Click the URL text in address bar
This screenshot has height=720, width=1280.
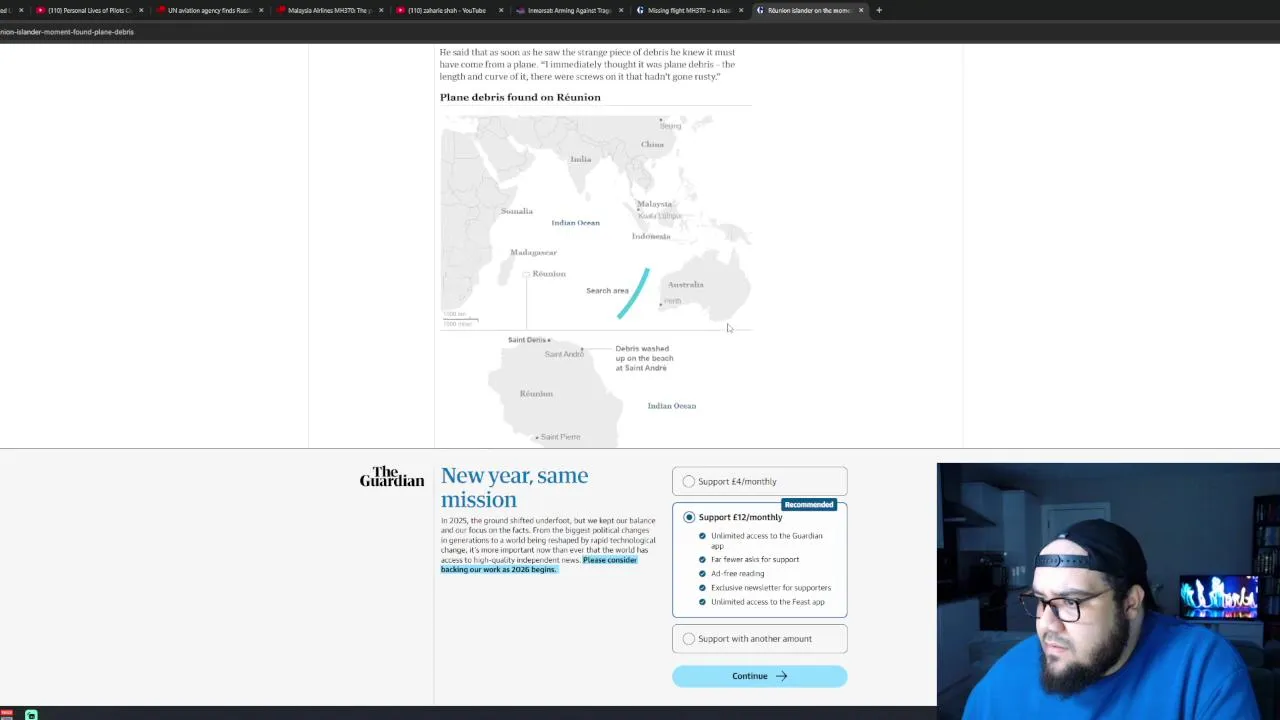coord(67,32)
